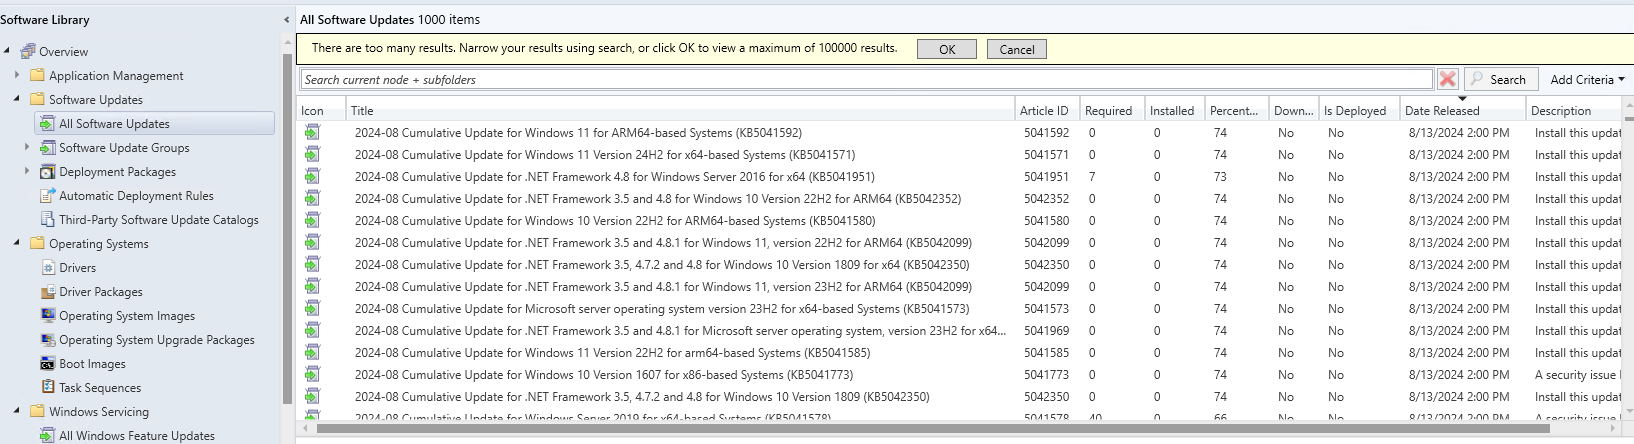1634x444 pixels.
Task: Sort by the Title column header
Action: [x=680, y=110]
